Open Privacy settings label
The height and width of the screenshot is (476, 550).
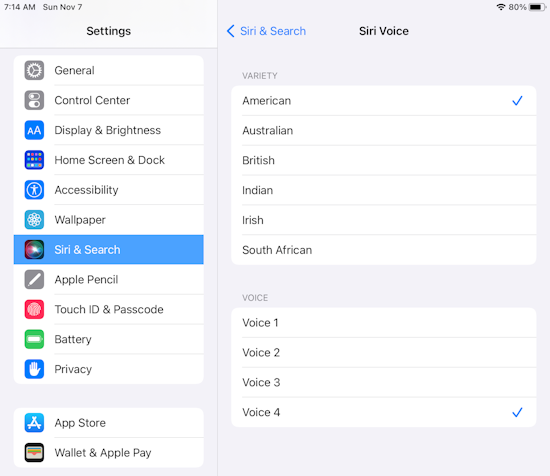click(73, 369)
